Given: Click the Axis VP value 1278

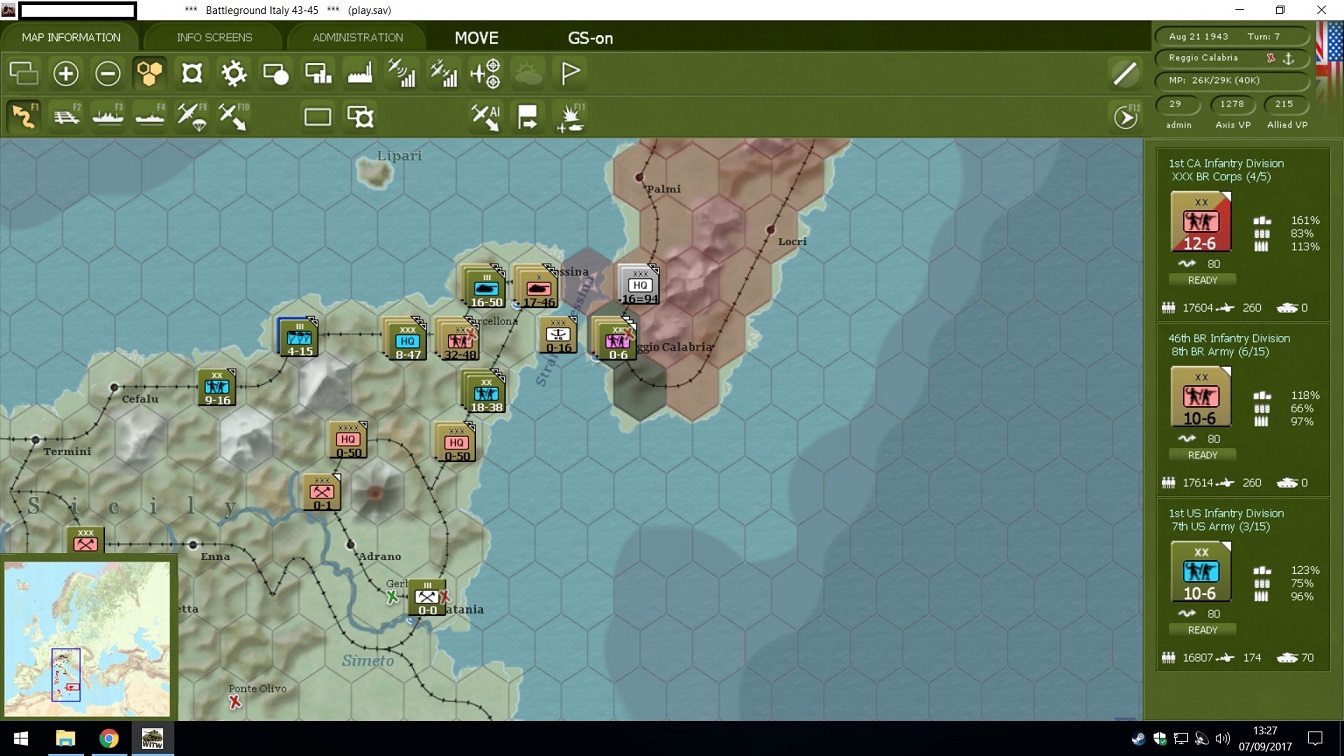Looking at the screenshot, I should pos(1232,104).
